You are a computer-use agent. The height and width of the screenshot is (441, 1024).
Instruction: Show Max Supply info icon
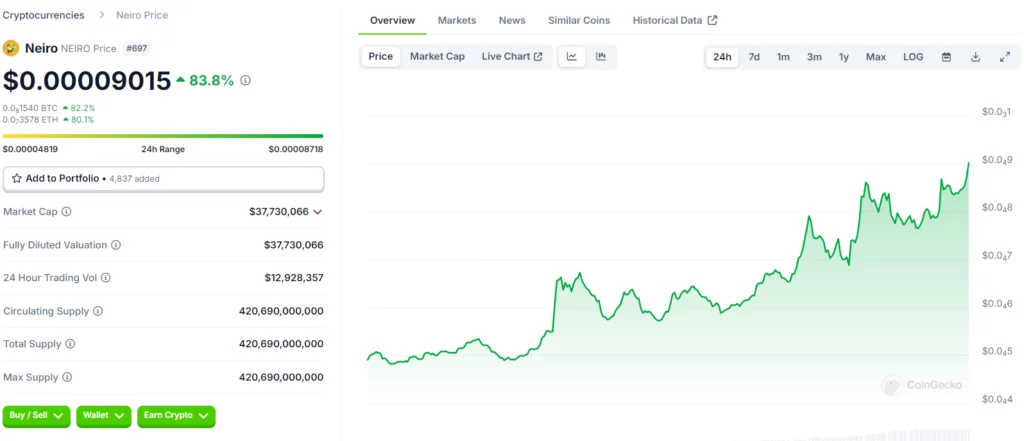click(67, 377)
